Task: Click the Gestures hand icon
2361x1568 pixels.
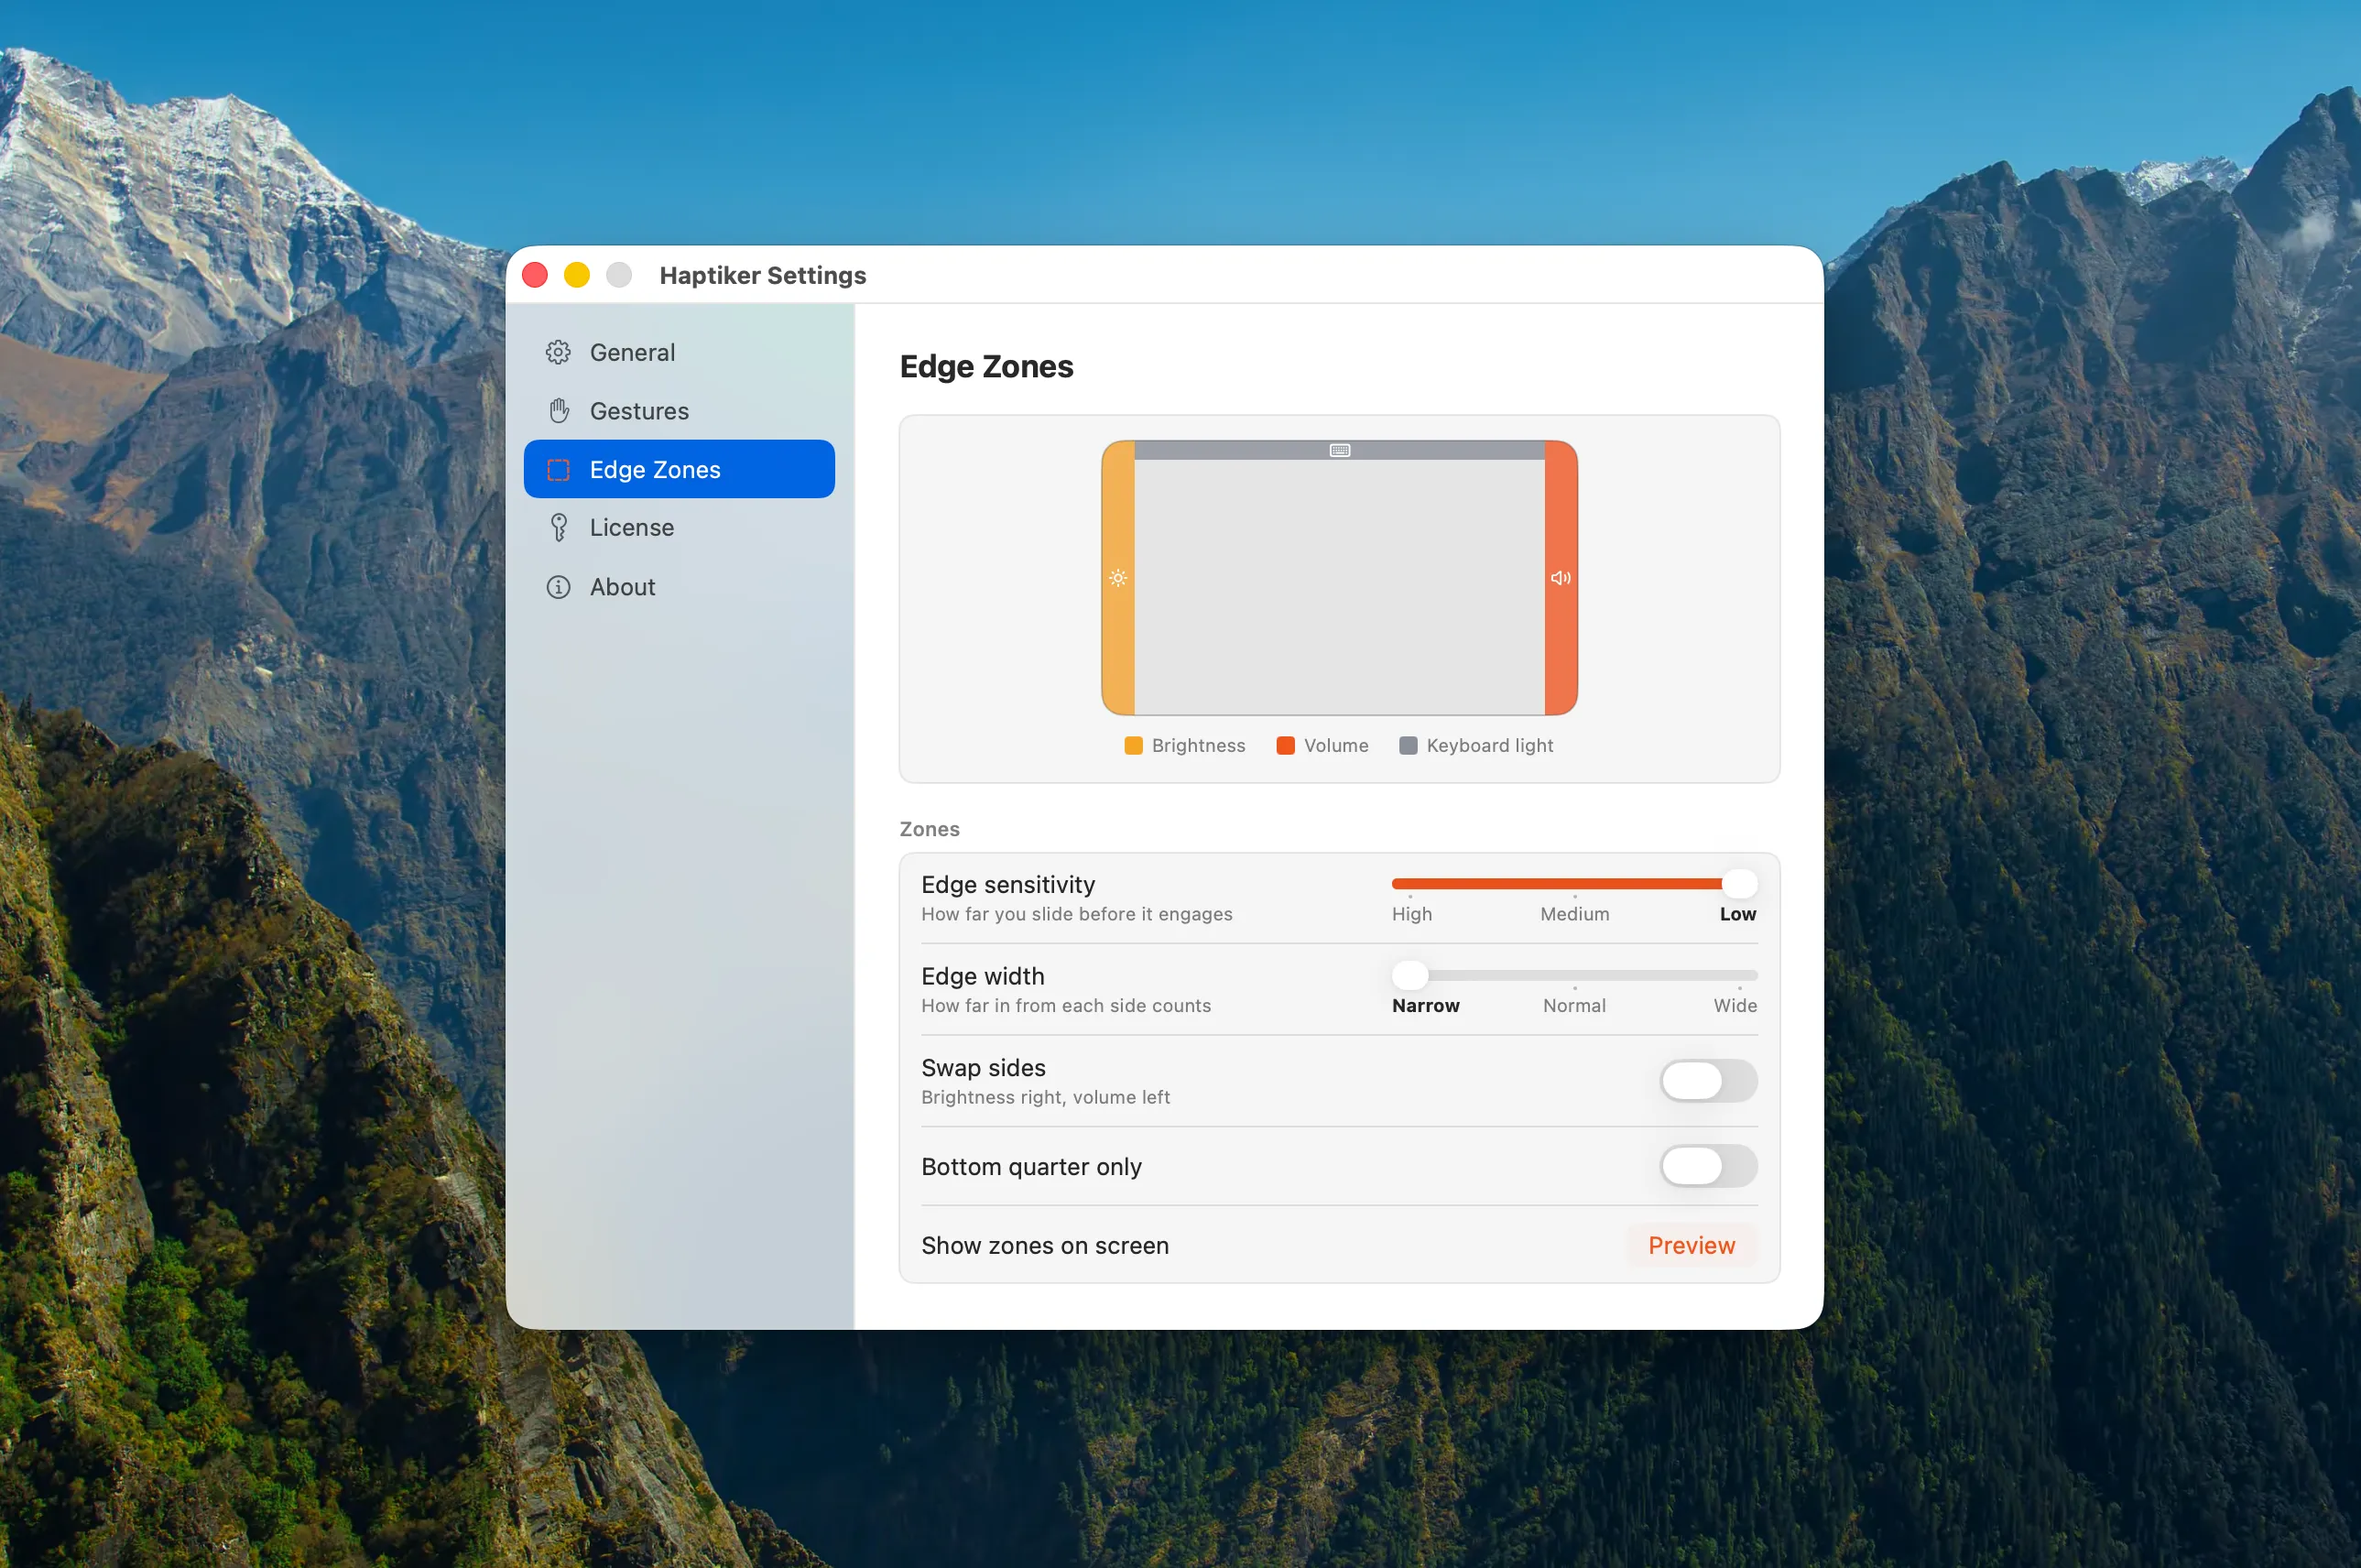Action: pyautogui.click(x=559, y=410)
